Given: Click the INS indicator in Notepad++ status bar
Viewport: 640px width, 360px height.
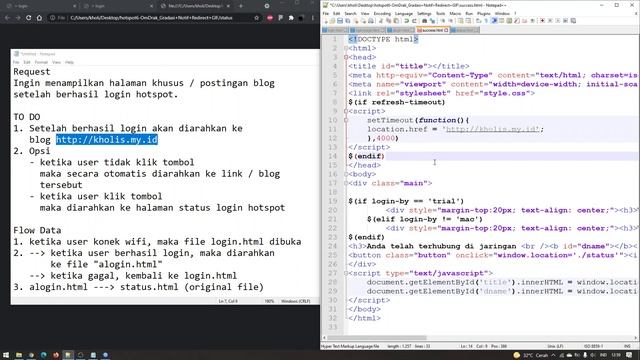Looking at the screenshot, I should [627, 346].
